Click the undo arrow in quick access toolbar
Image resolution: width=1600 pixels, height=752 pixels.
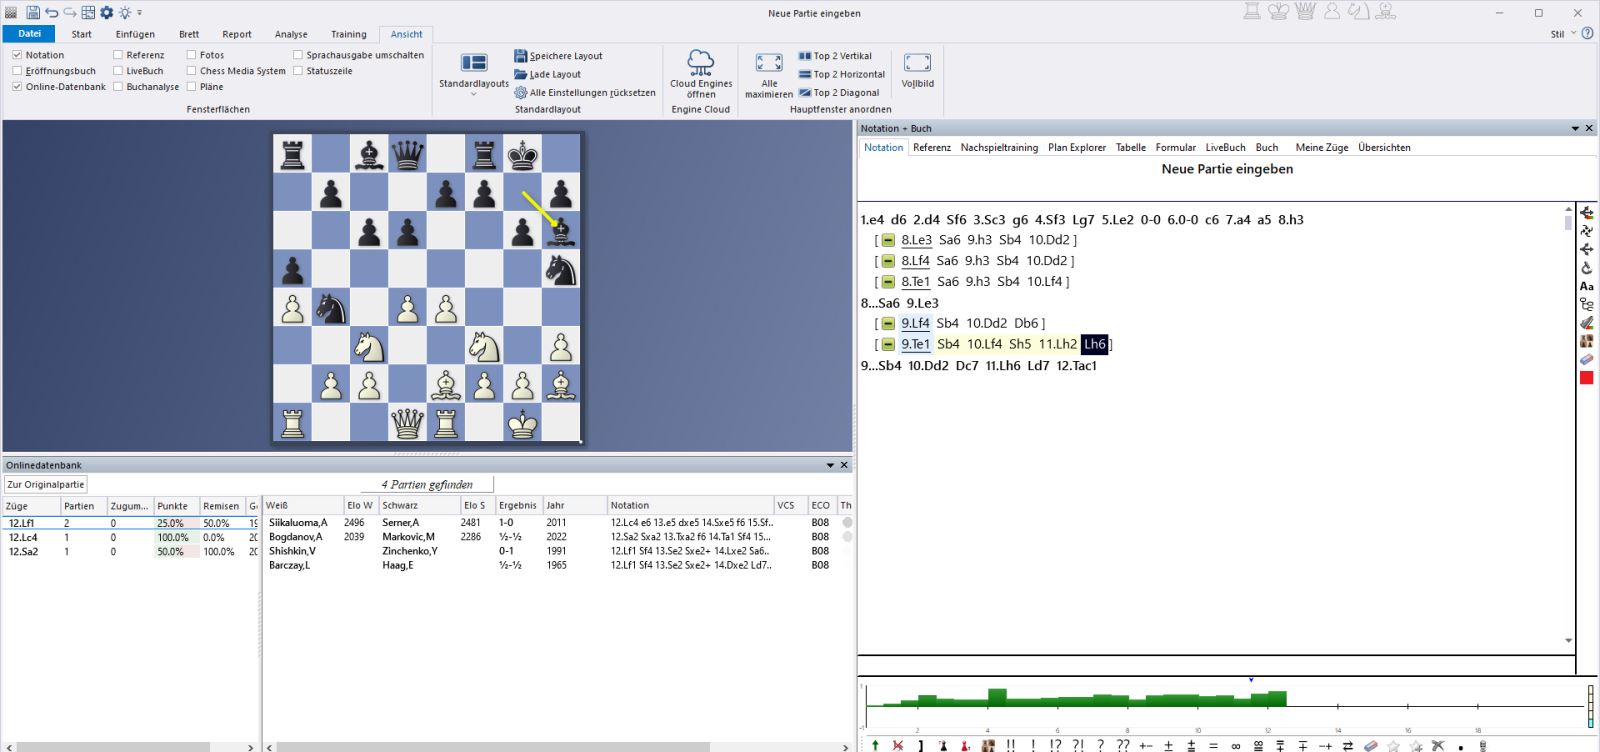[52, 13]
